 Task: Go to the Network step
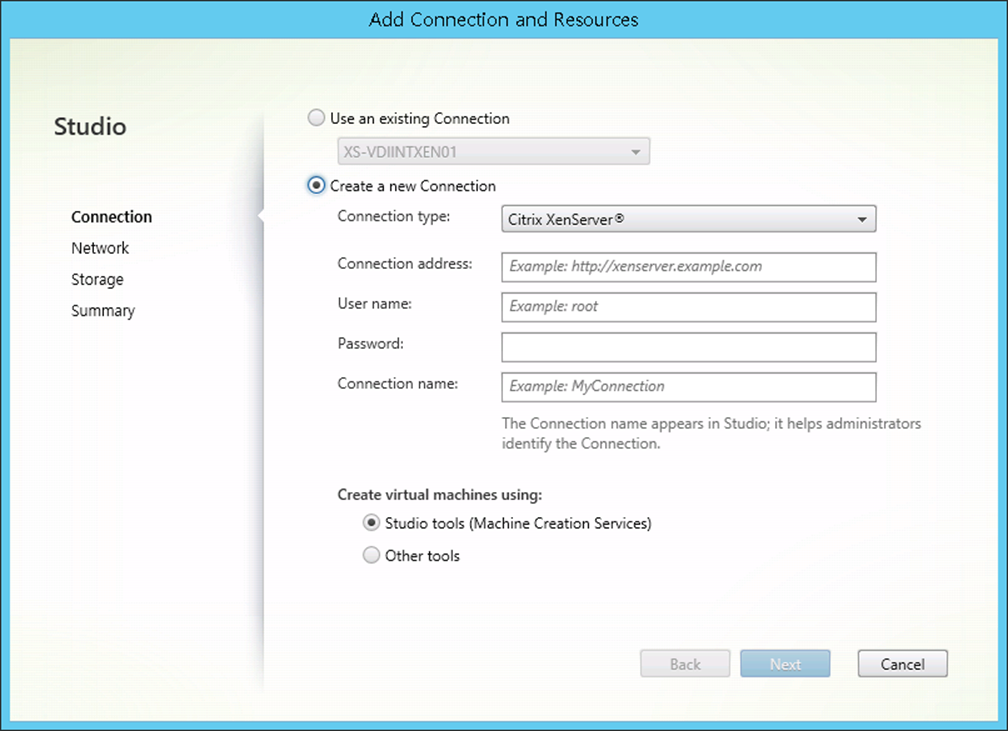(100, 248)
